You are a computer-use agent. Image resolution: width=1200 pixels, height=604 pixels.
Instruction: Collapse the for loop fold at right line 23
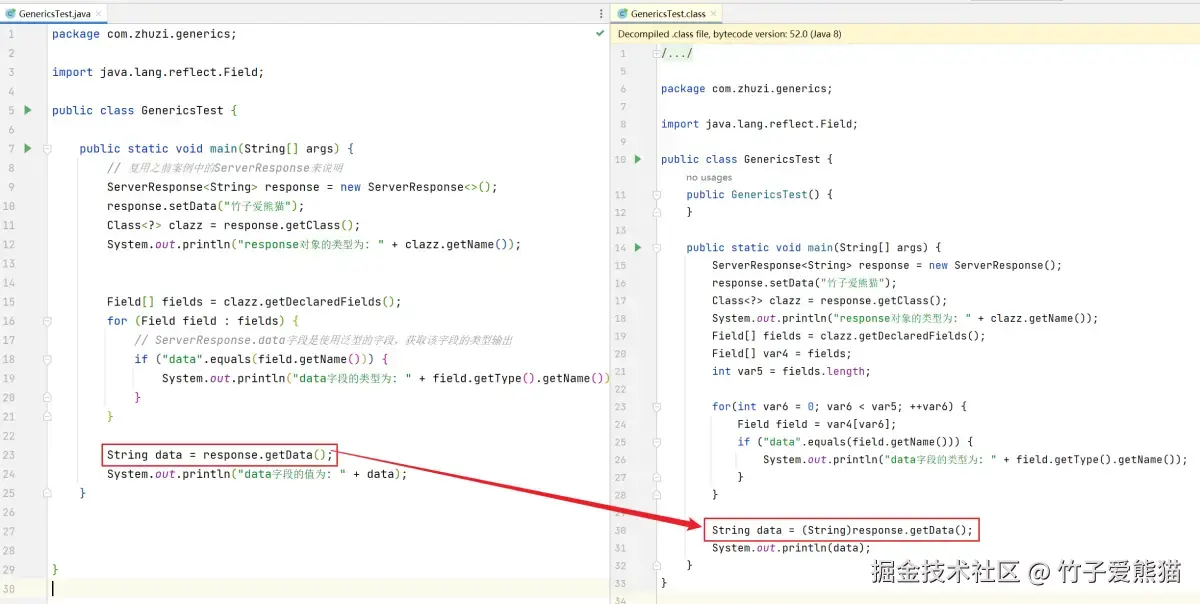point(656,406)
